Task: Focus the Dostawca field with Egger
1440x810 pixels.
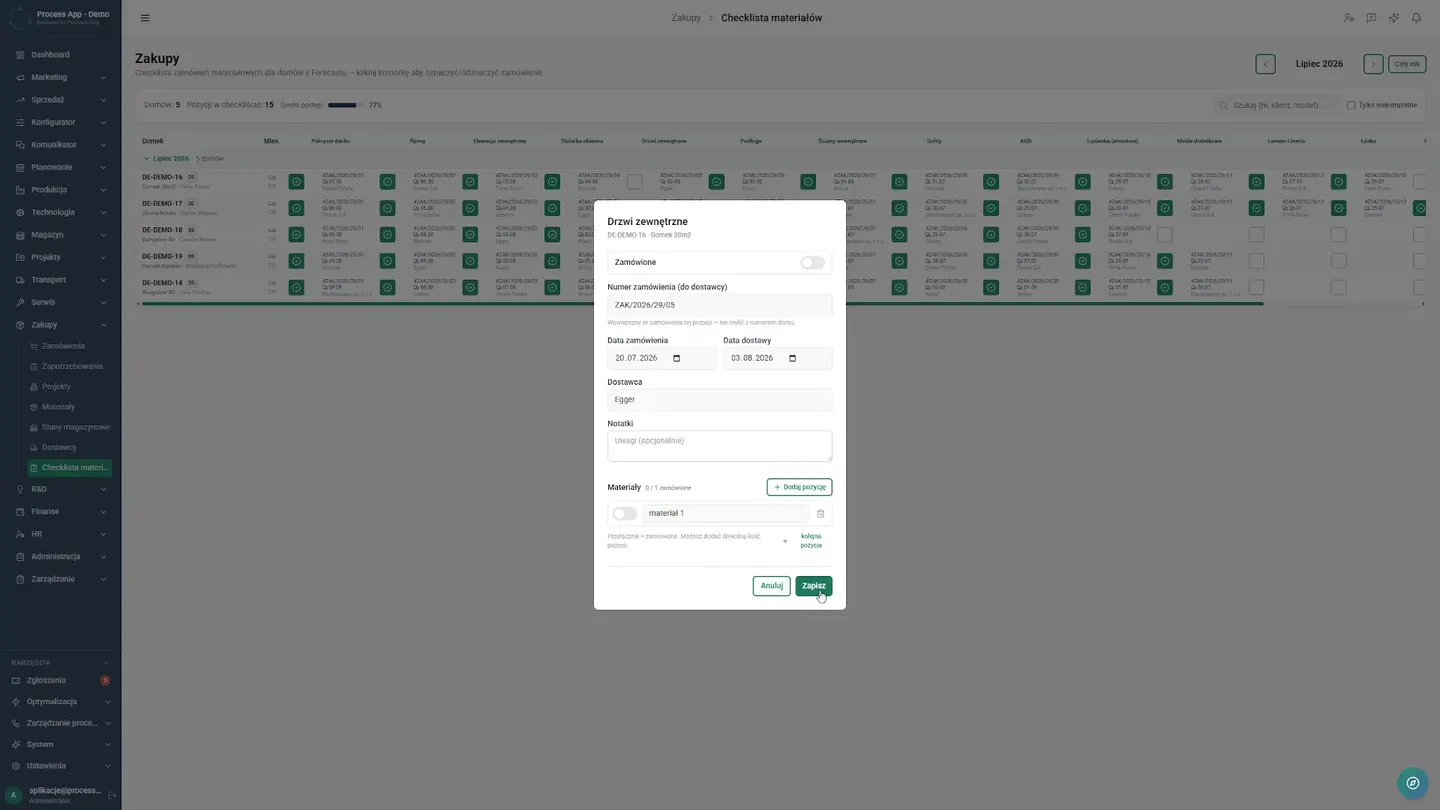Action: (720, 400)
